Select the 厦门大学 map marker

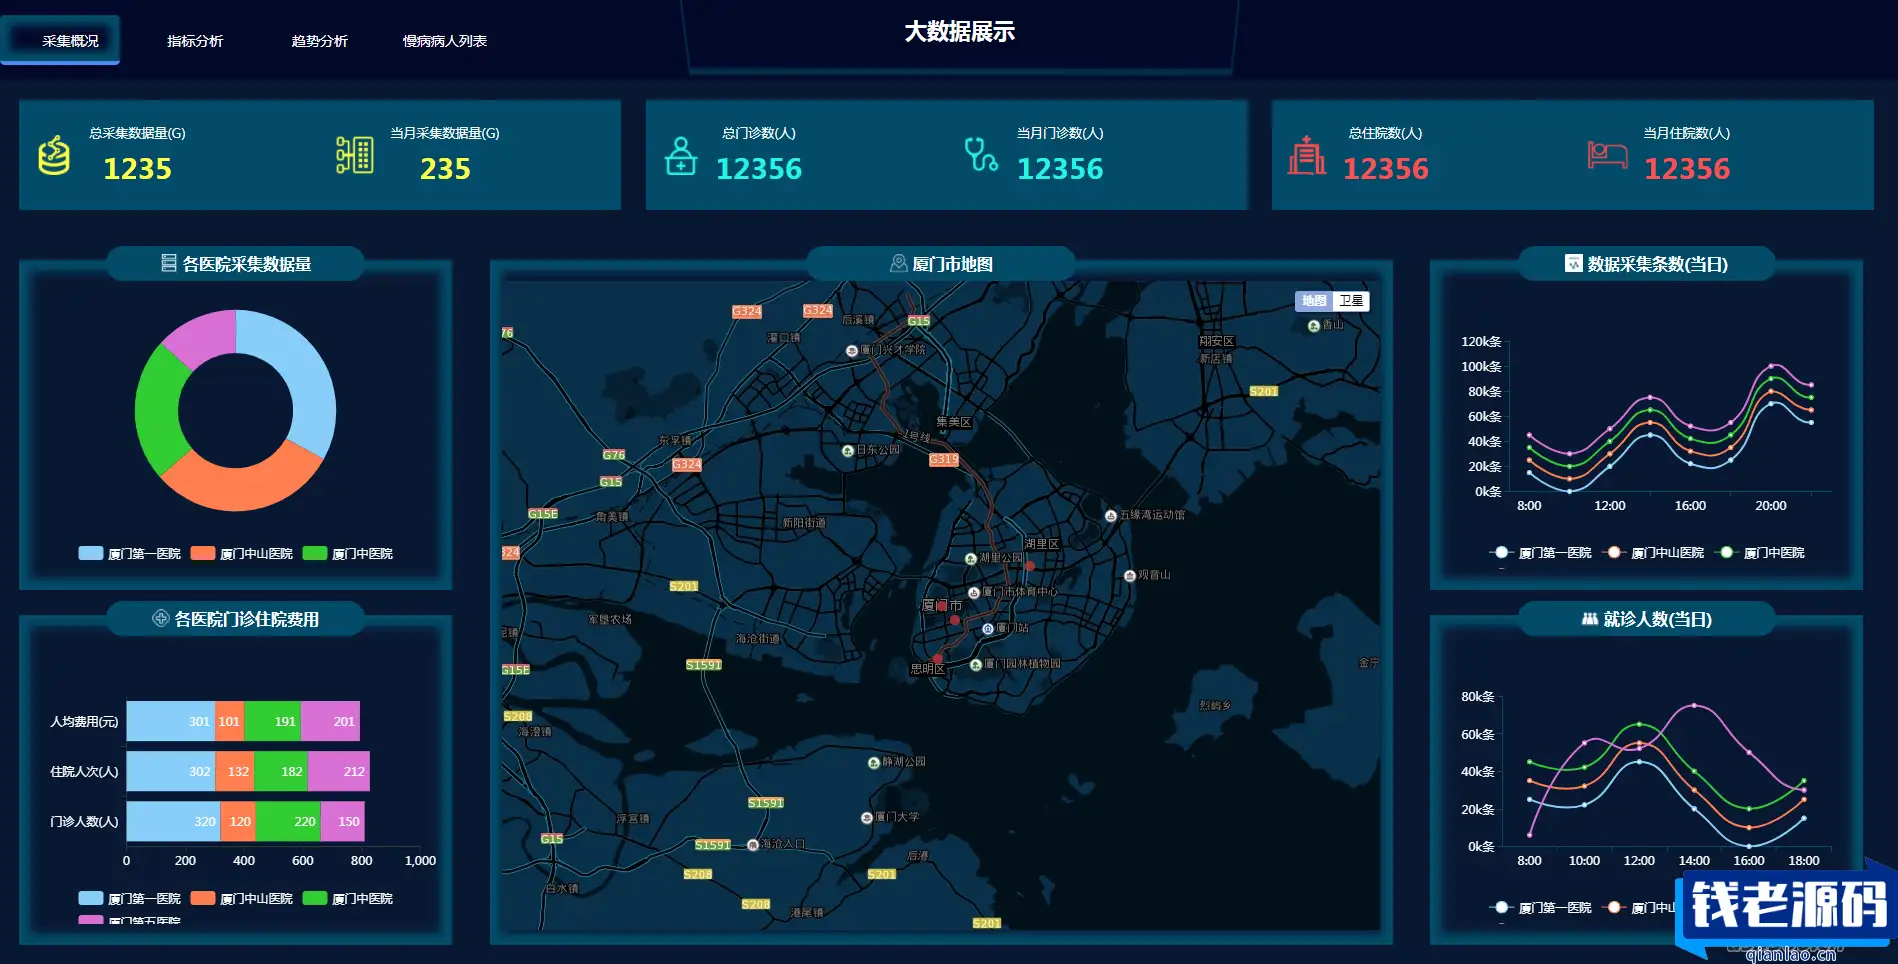click(867, 818)
